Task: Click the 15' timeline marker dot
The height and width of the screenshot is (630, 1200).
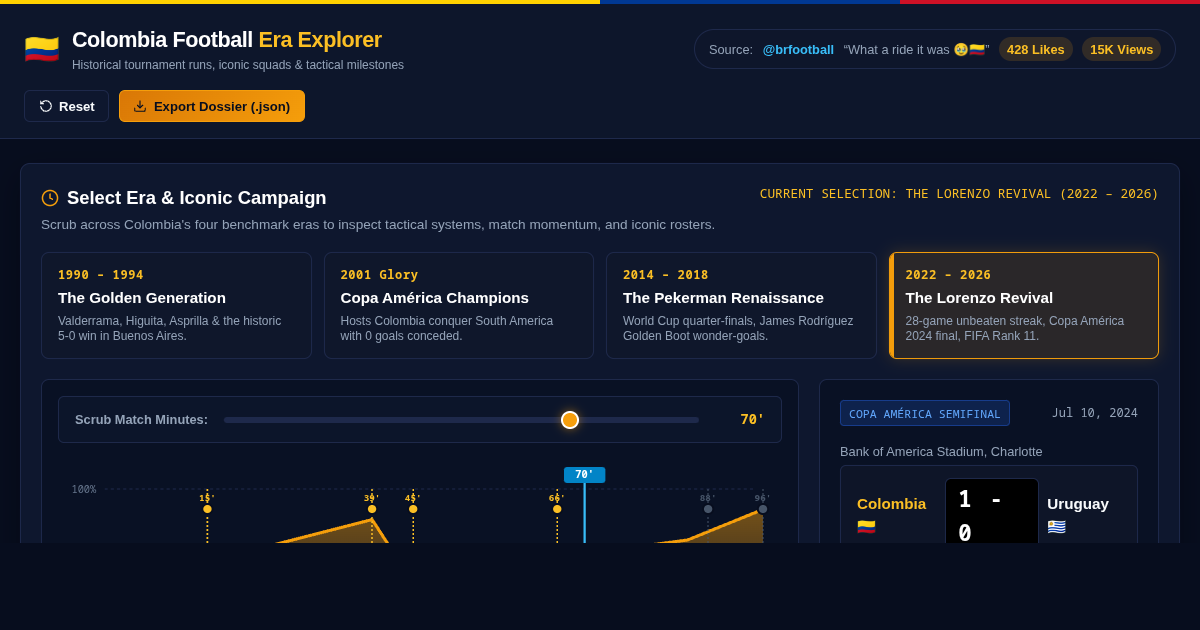Action: point(207,509)
